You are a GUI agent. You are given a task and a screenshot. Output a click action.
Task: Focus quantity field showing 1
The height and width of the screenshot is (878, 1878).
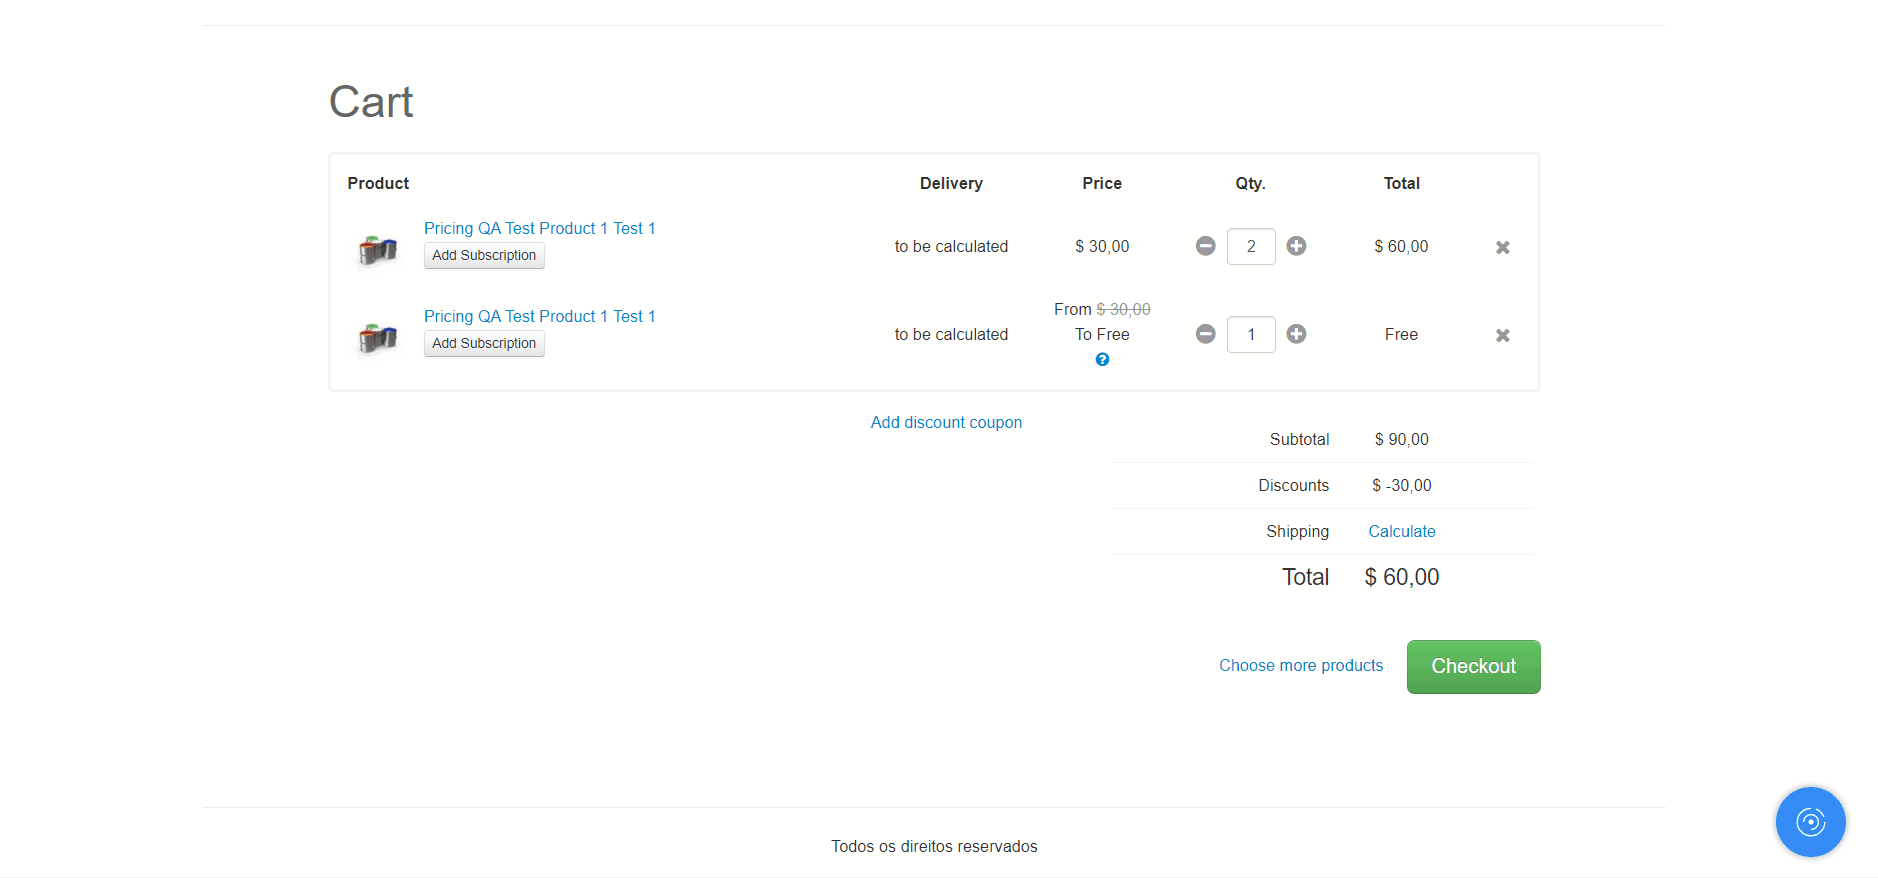coord(1250,334)
